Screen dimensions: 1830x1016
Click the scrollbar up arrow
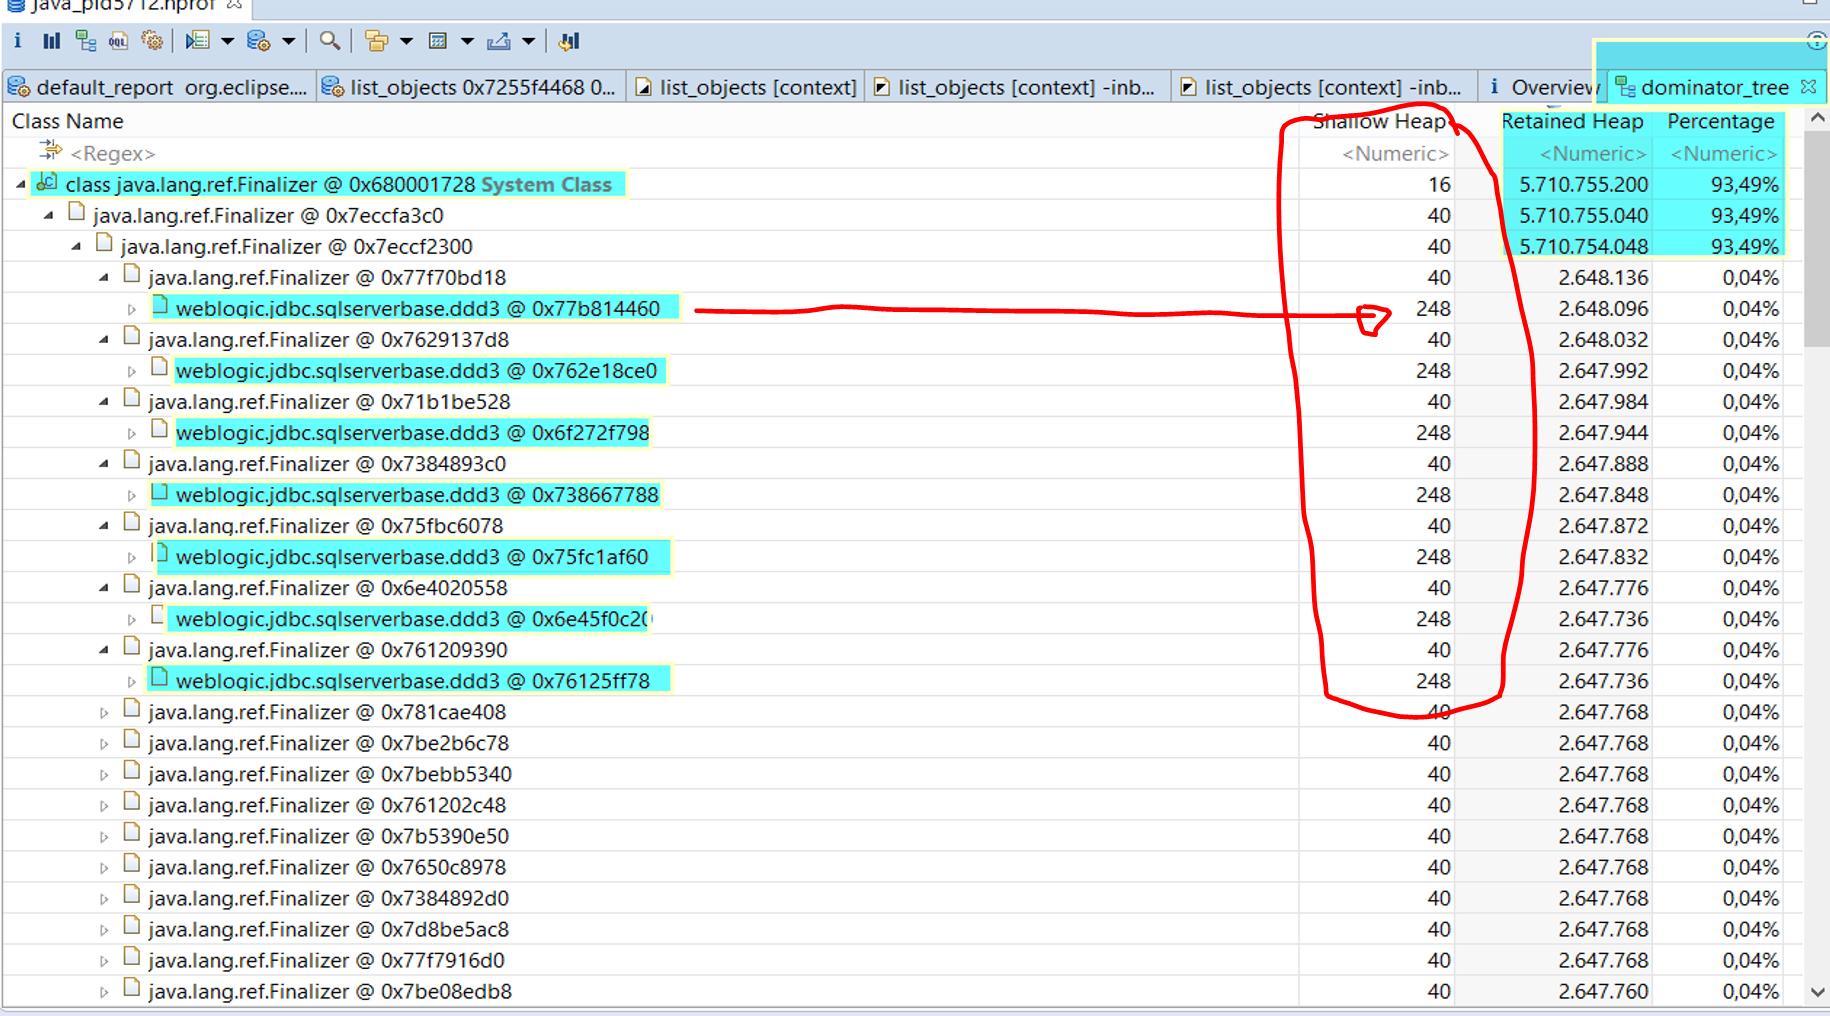click(1817, 118)
